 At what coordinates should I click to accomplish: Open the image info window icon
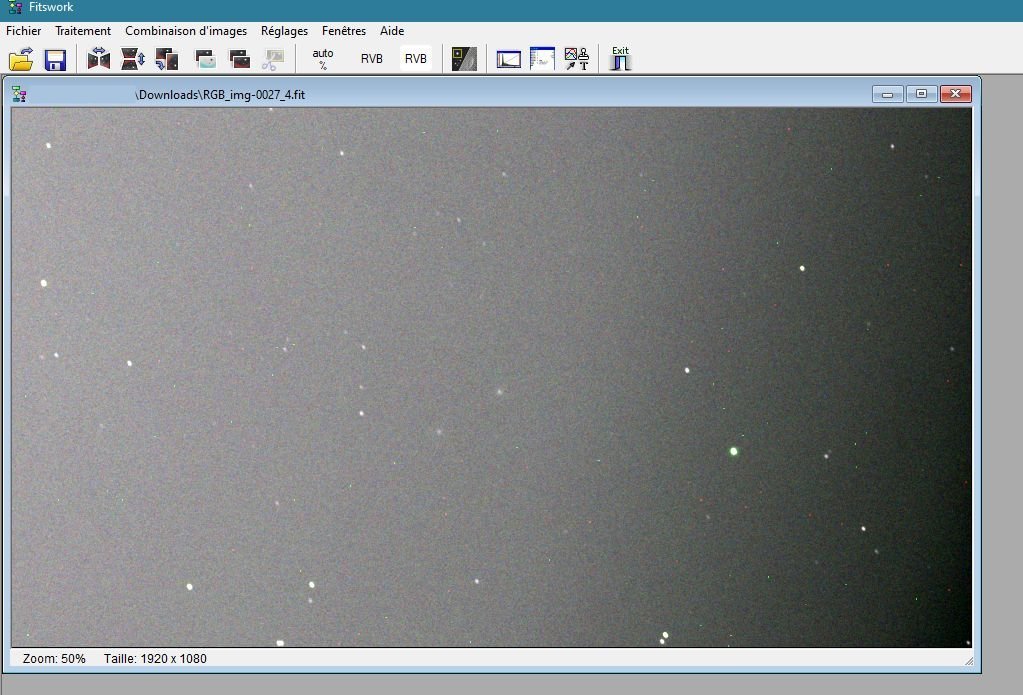tap(542, 59)
